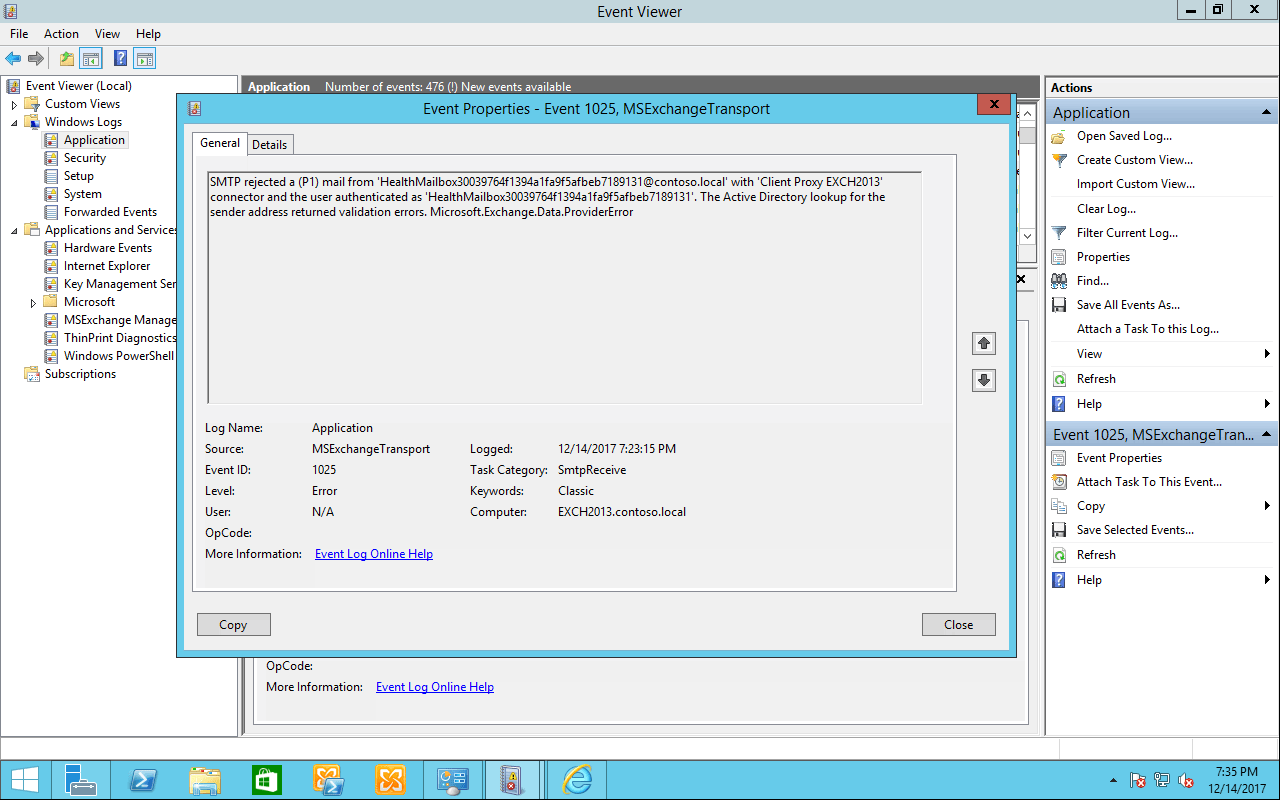Click the Show/Hide Action Pane toolbar icon
Screen dimensions: 1280x800
(x=145, y=59)
